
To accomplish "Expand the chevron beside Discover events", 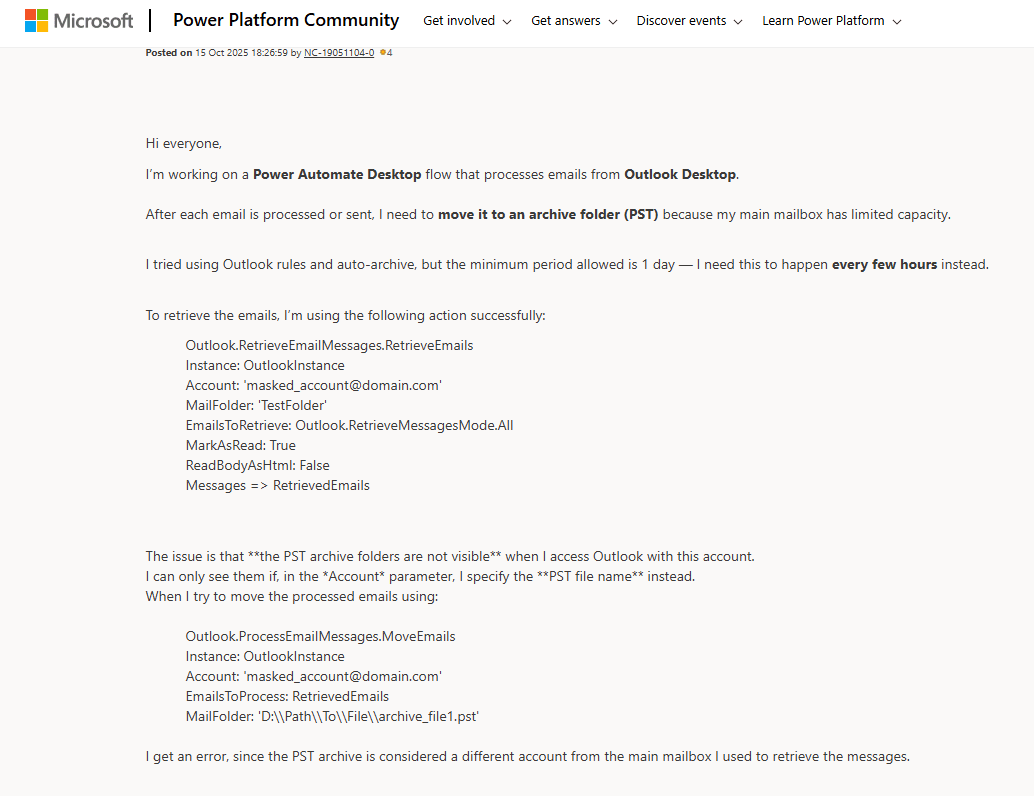I will pos(738,22).
